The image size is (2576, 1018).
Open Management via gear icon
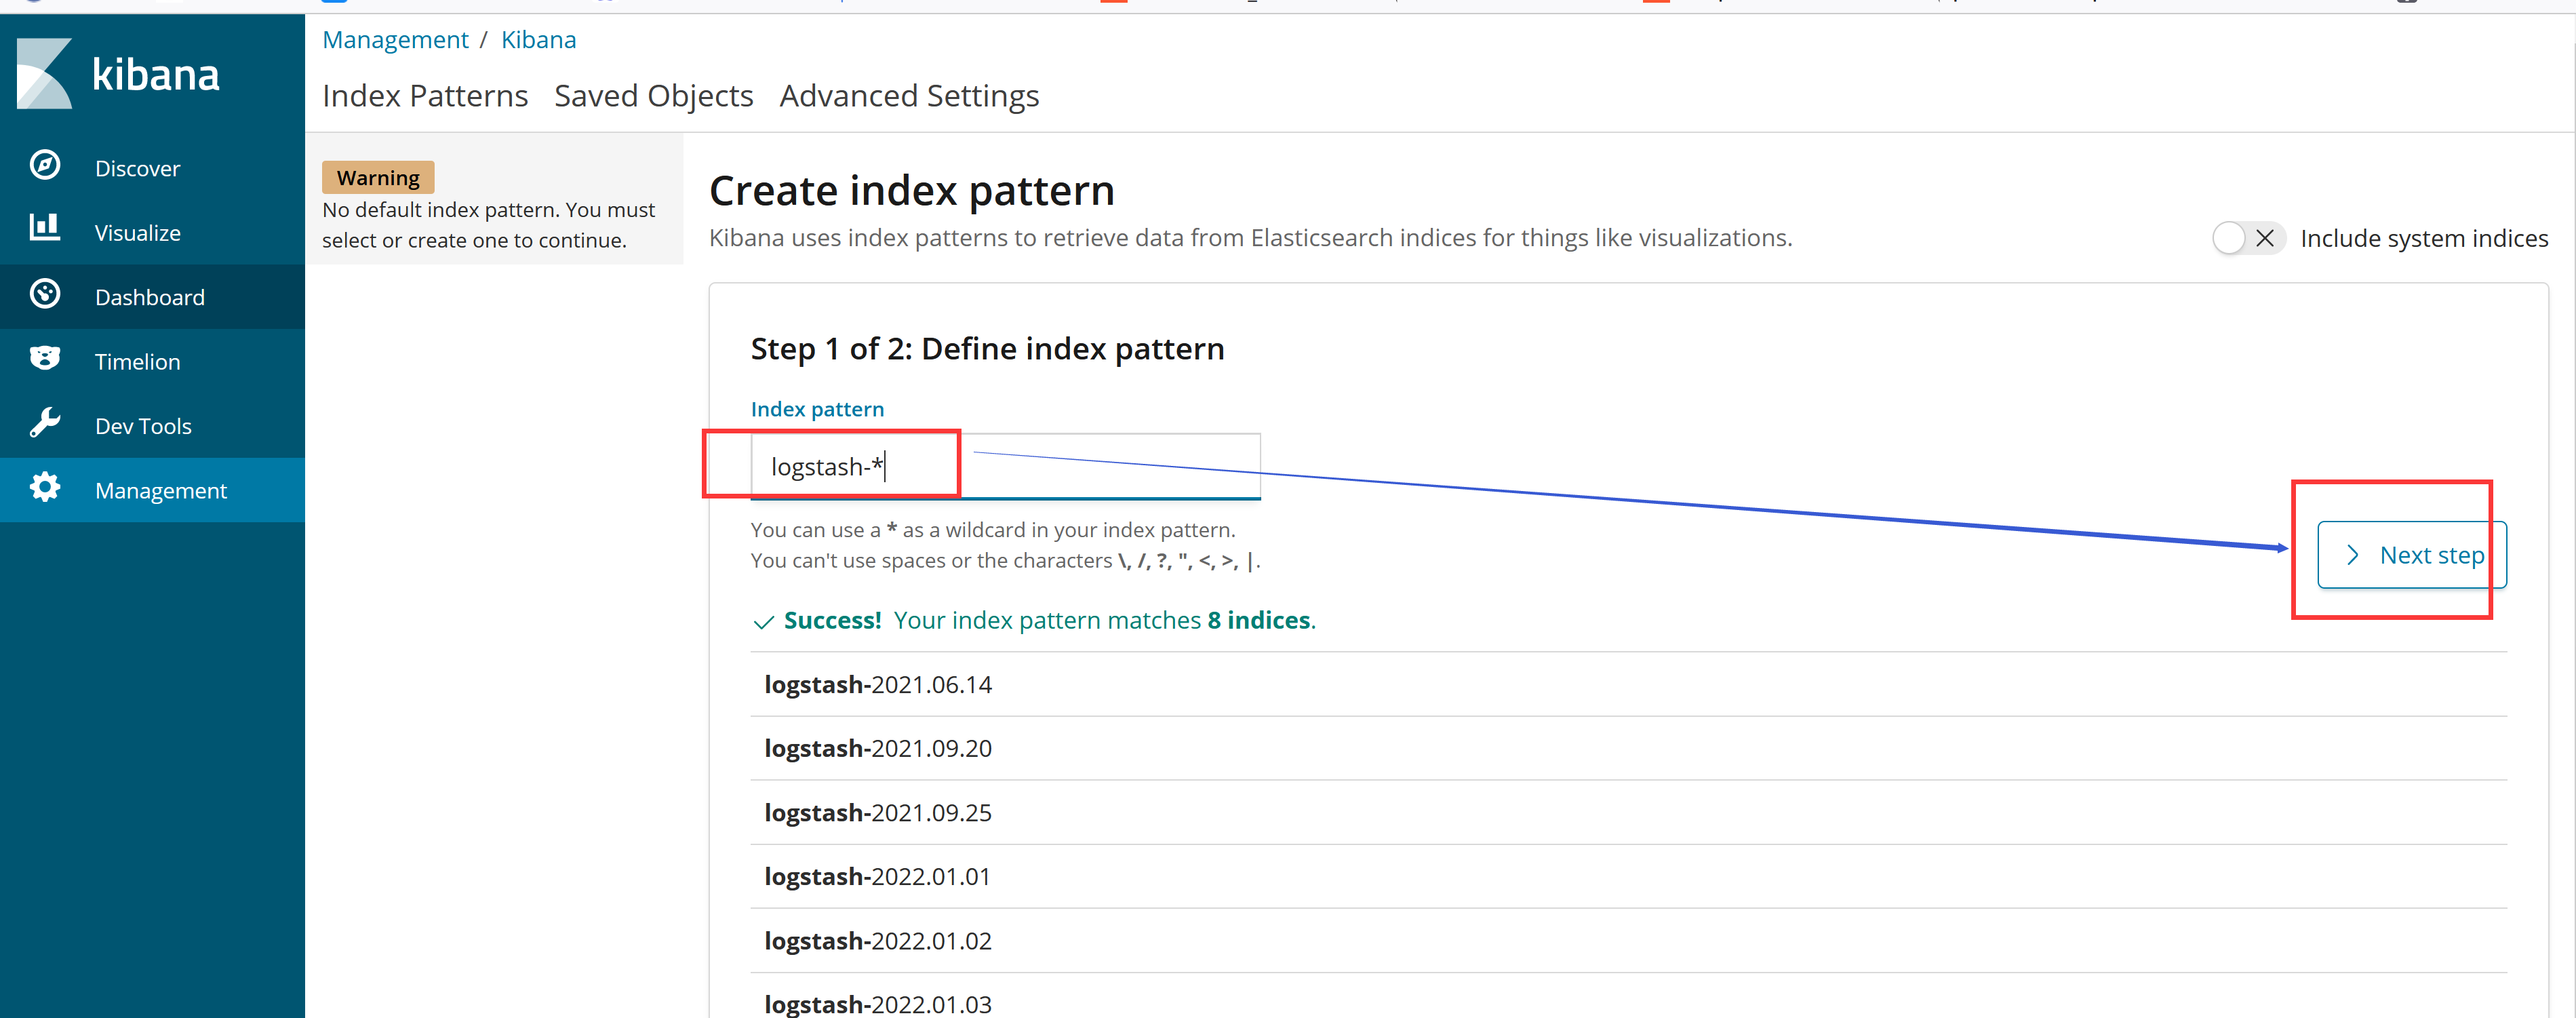(45, 488)
